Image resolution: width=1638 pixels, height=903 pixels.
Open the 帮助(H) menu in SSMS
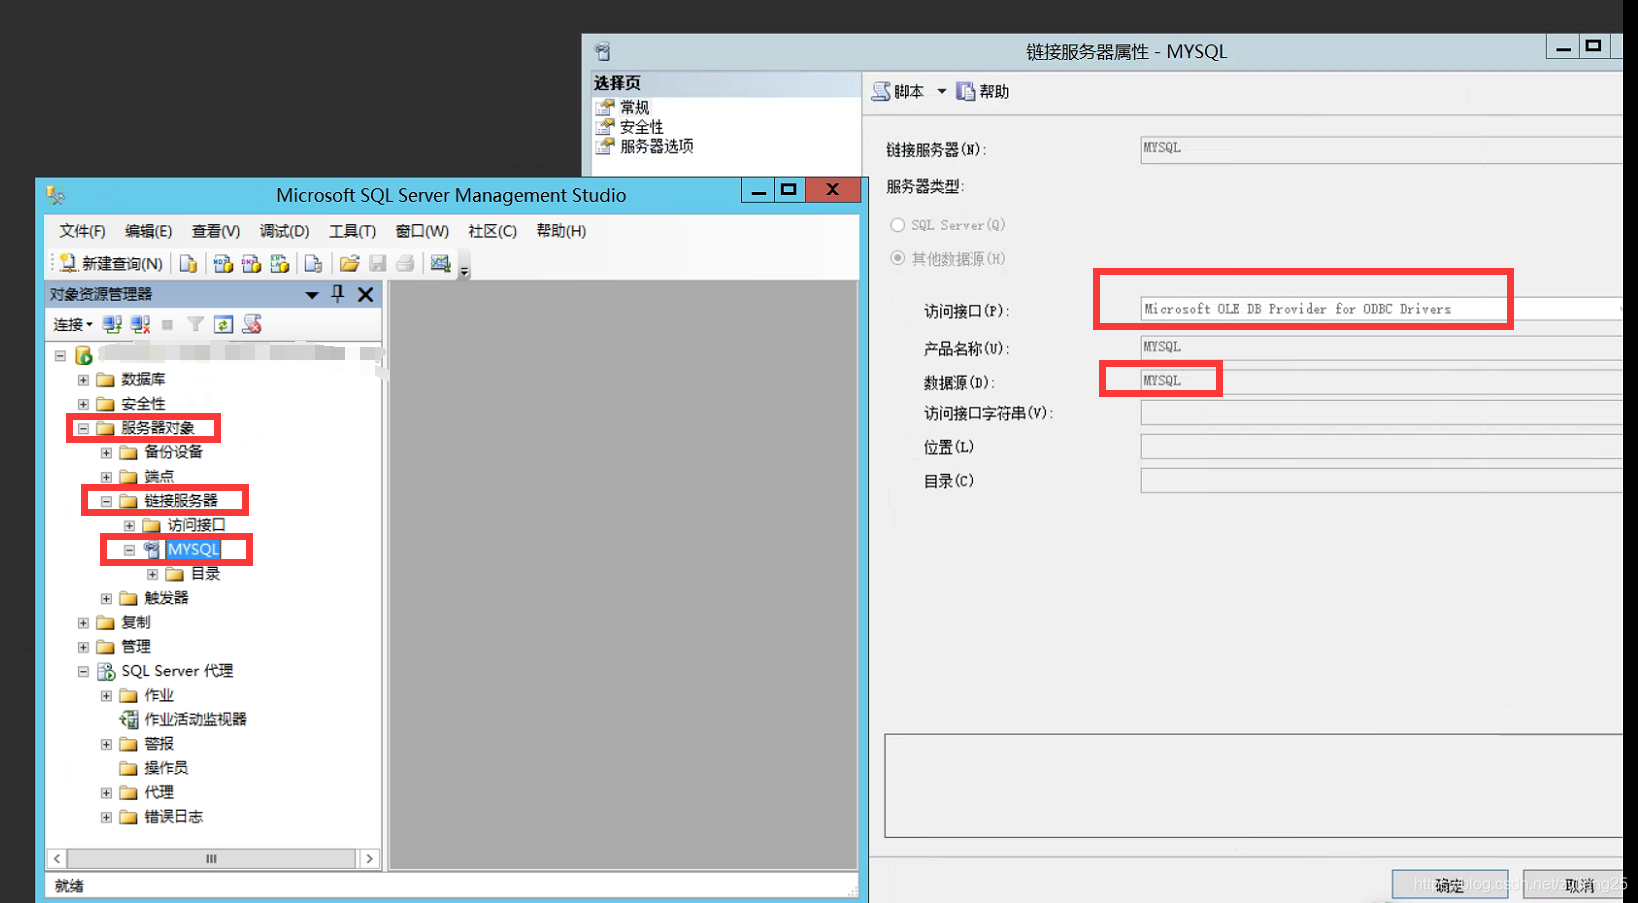(x=561, y=231)
